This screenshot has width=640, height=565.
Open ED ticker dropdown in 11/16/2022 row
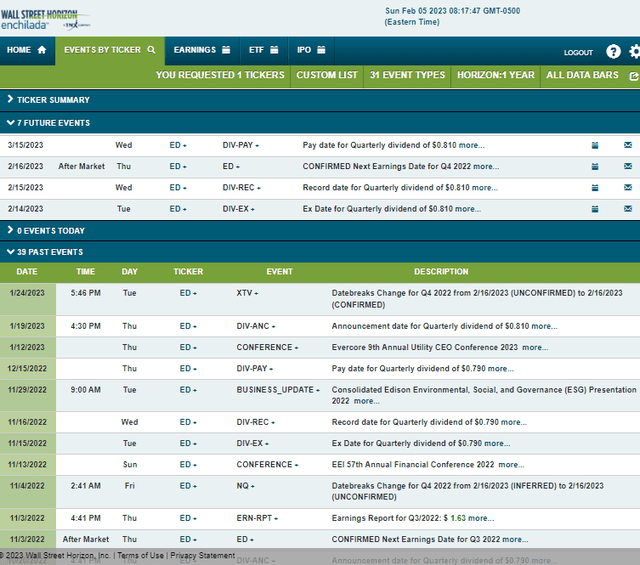click(x=188, y=422)
